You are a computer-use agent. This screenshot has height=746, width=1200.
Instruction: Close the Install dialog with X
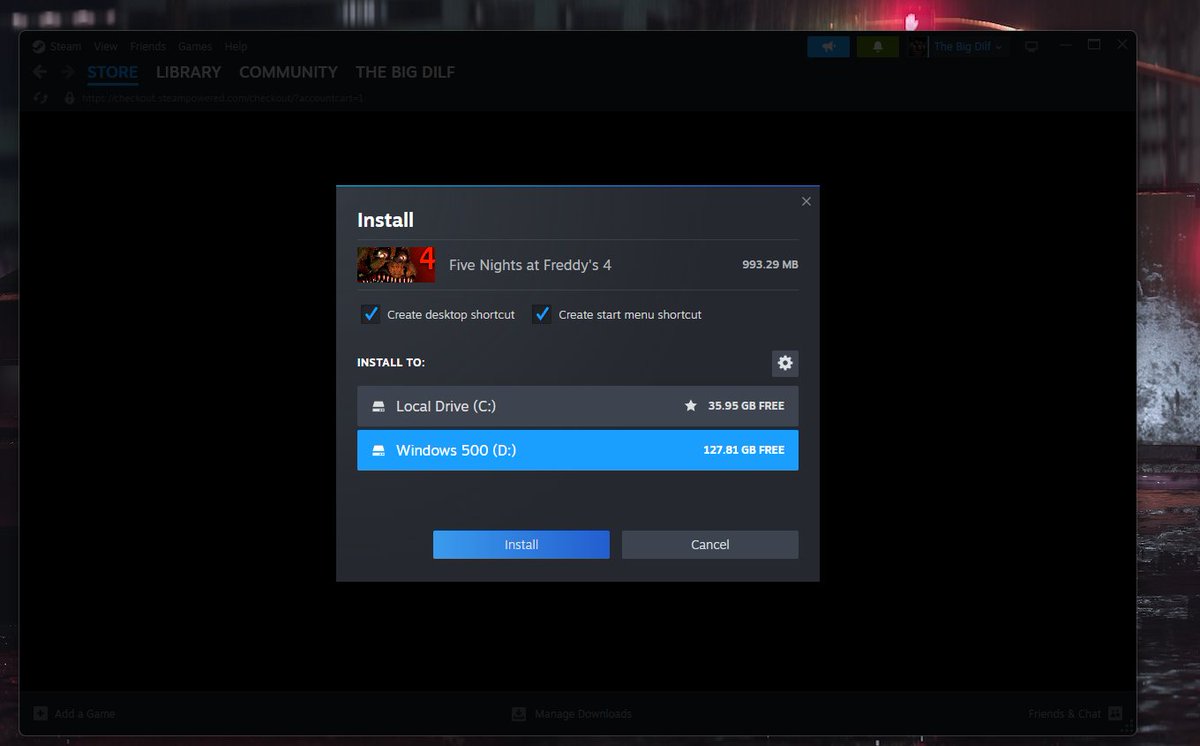click(806, 201)
